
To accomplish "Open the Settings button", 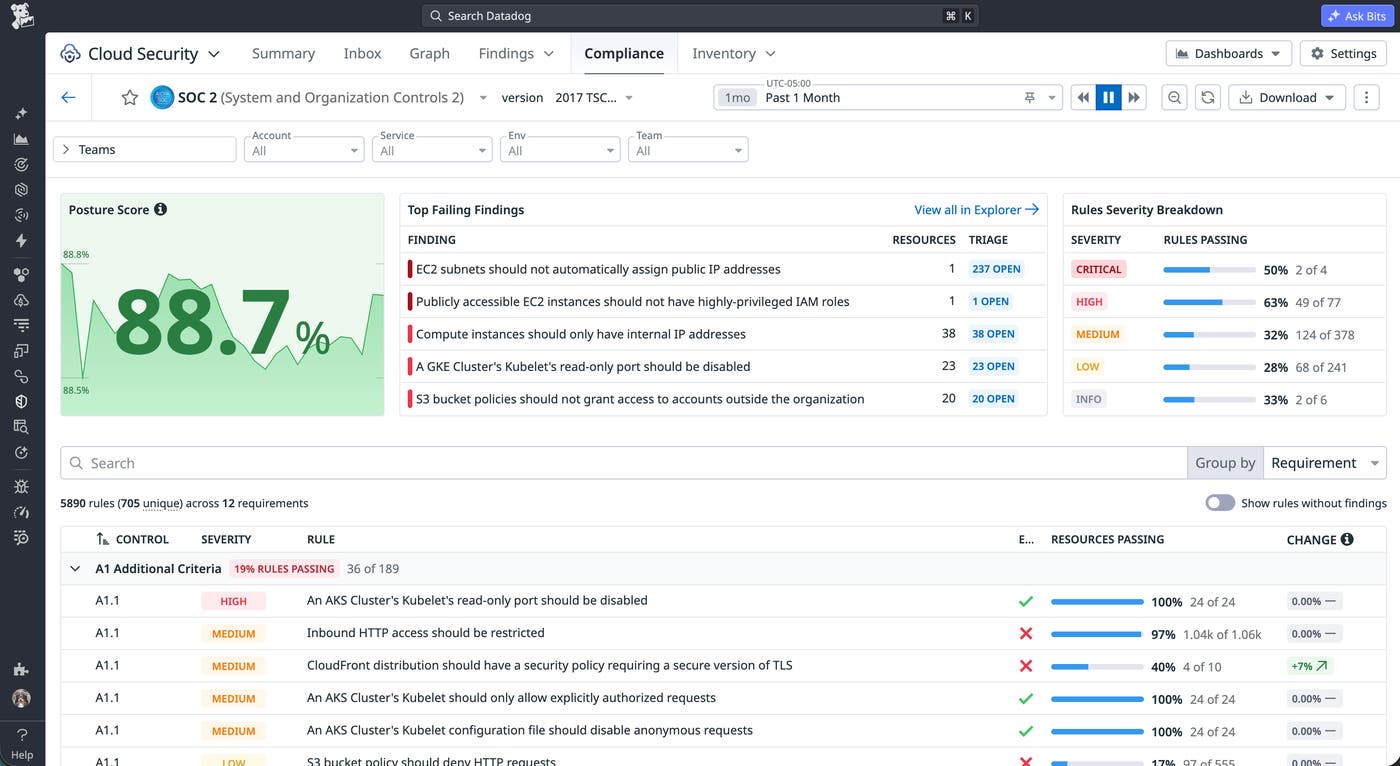I will 1343,53.
